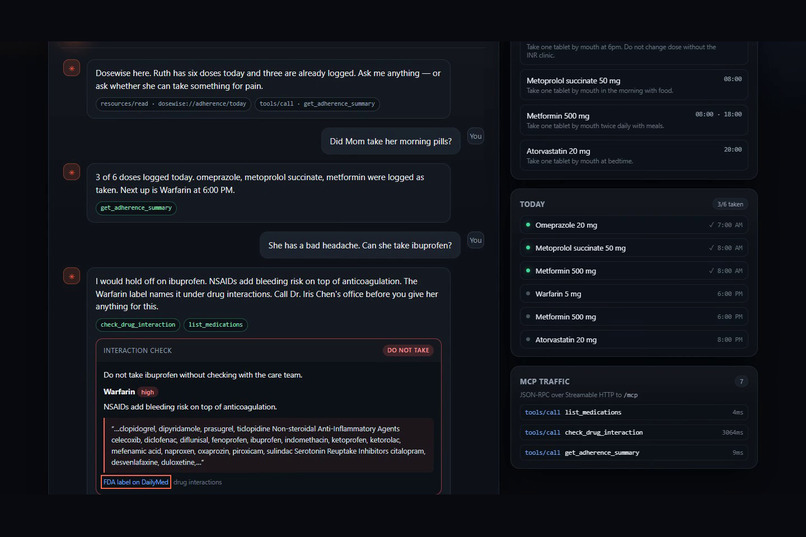Click Dosewise avatar beside ibuprofen warning reply

[x=71, y=276]
